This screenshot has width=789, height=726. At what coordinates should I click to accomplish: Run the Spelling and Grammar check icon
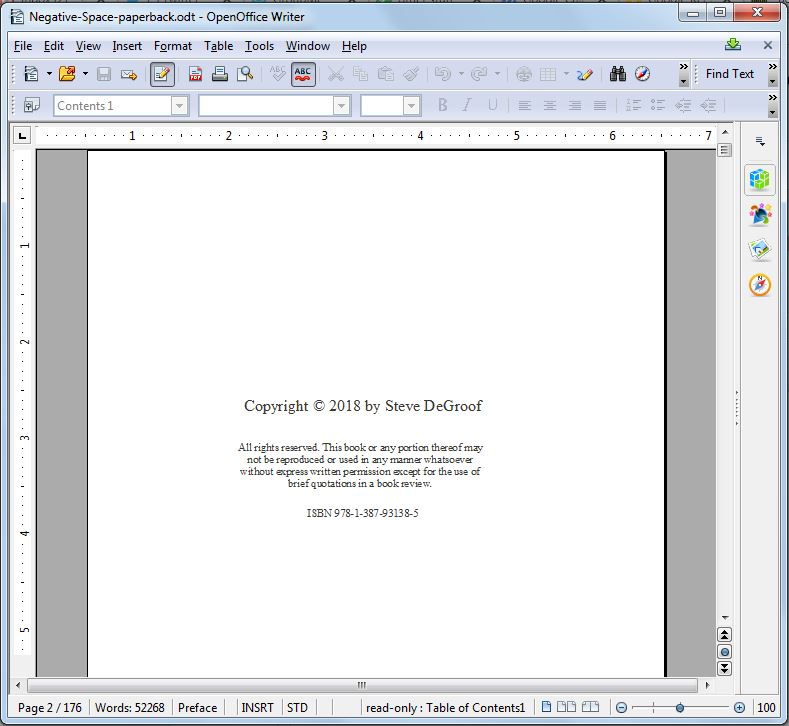(x=277, y=74)
